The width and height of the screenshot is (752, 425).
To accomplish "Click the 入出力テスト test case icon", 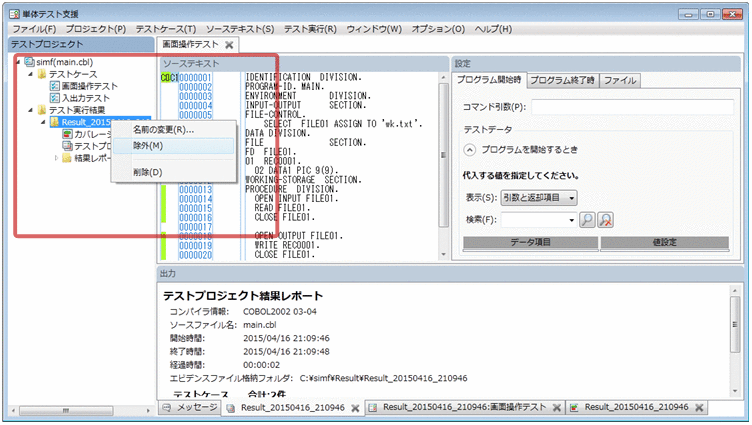I will (55, 98).
